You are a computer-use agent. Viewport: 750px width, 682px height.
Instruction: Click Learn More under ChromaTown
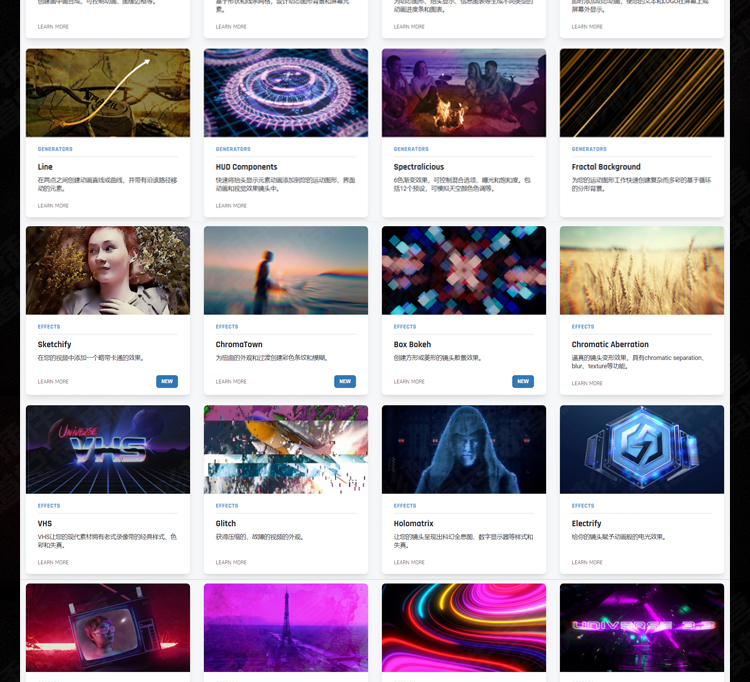231,382
